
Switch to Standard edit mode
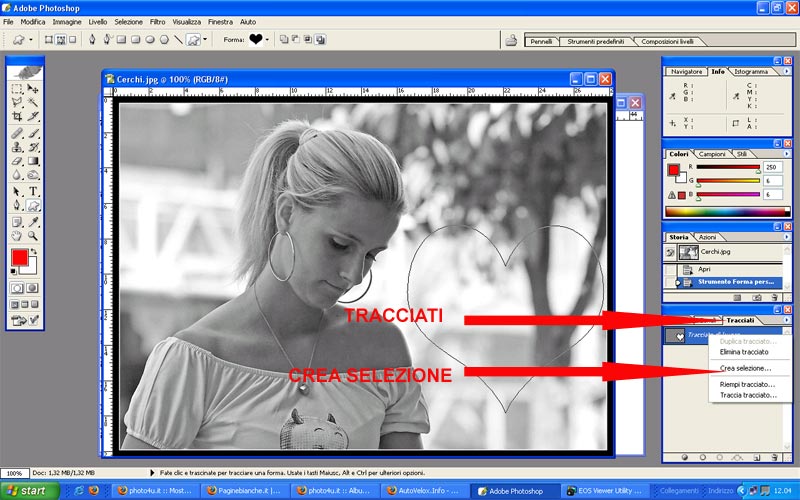pos(17,288)
